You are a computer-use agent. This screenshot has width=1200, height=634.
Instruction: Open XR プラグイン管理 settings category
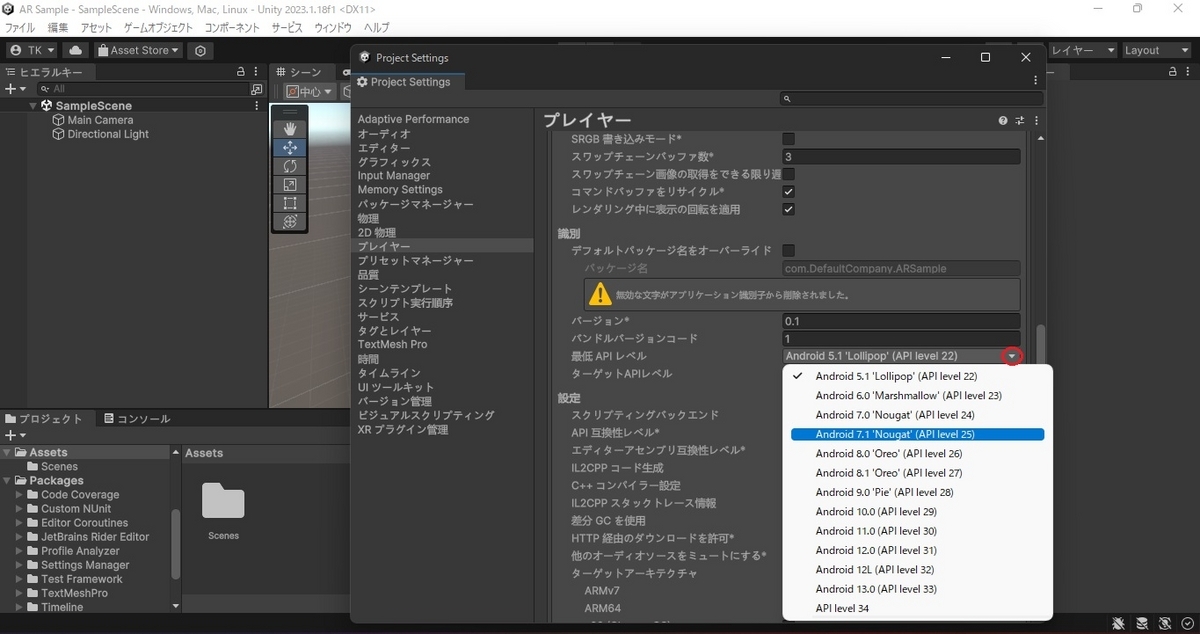click(x=403, y=430)
